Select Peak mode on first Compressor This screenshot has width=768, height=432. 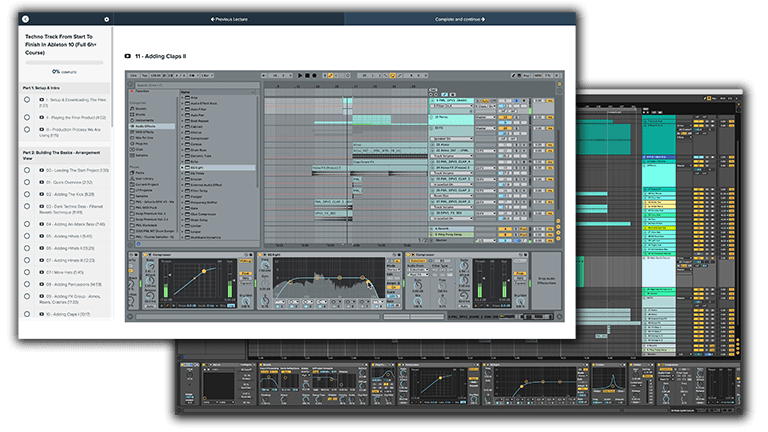[x=246, y=274]
